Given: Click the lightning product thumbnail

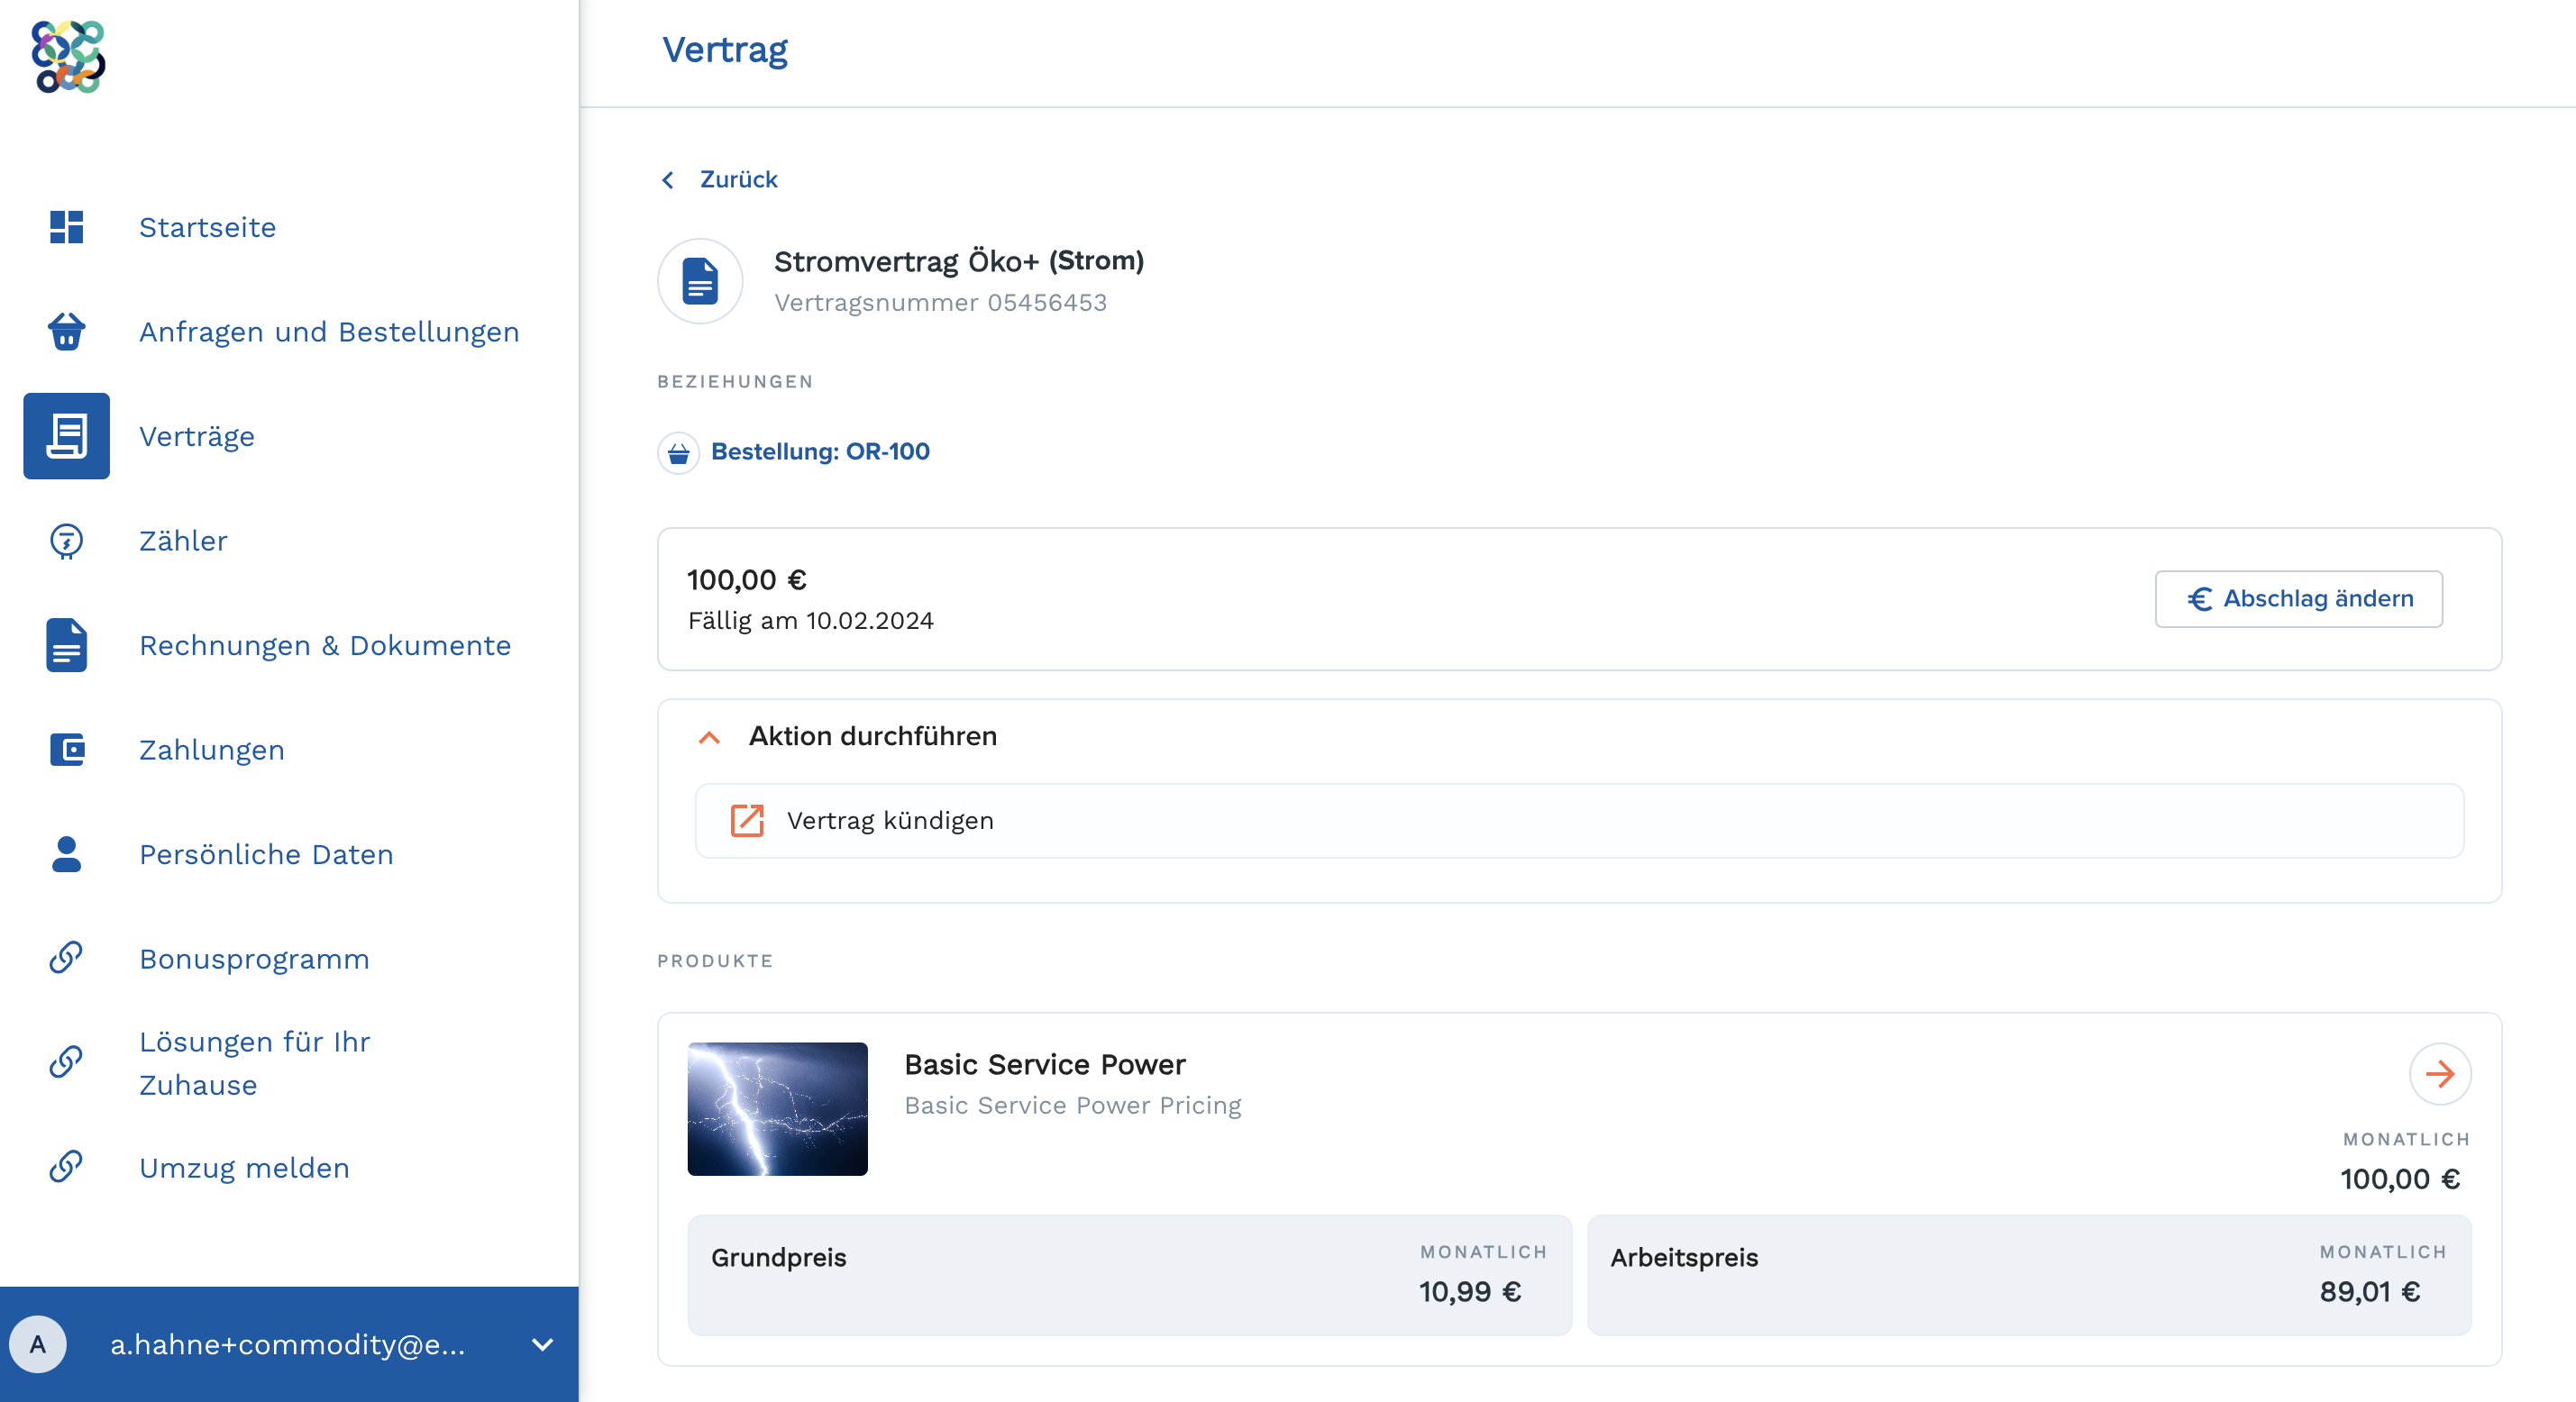Looking at the screenshot, I should point(777,1108).
